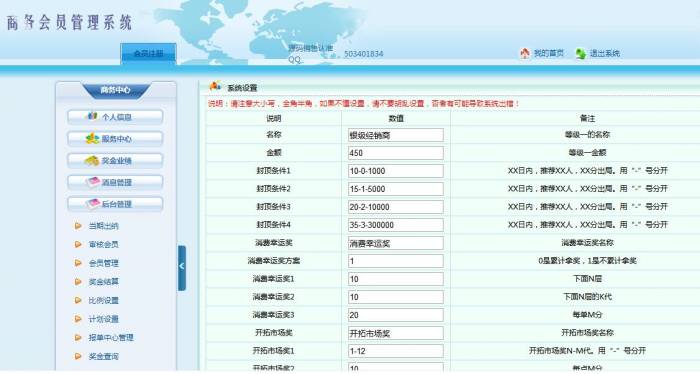
Task: Click 封顶条件3 field with 20-2-10000
Action: (x=396, y=207)
